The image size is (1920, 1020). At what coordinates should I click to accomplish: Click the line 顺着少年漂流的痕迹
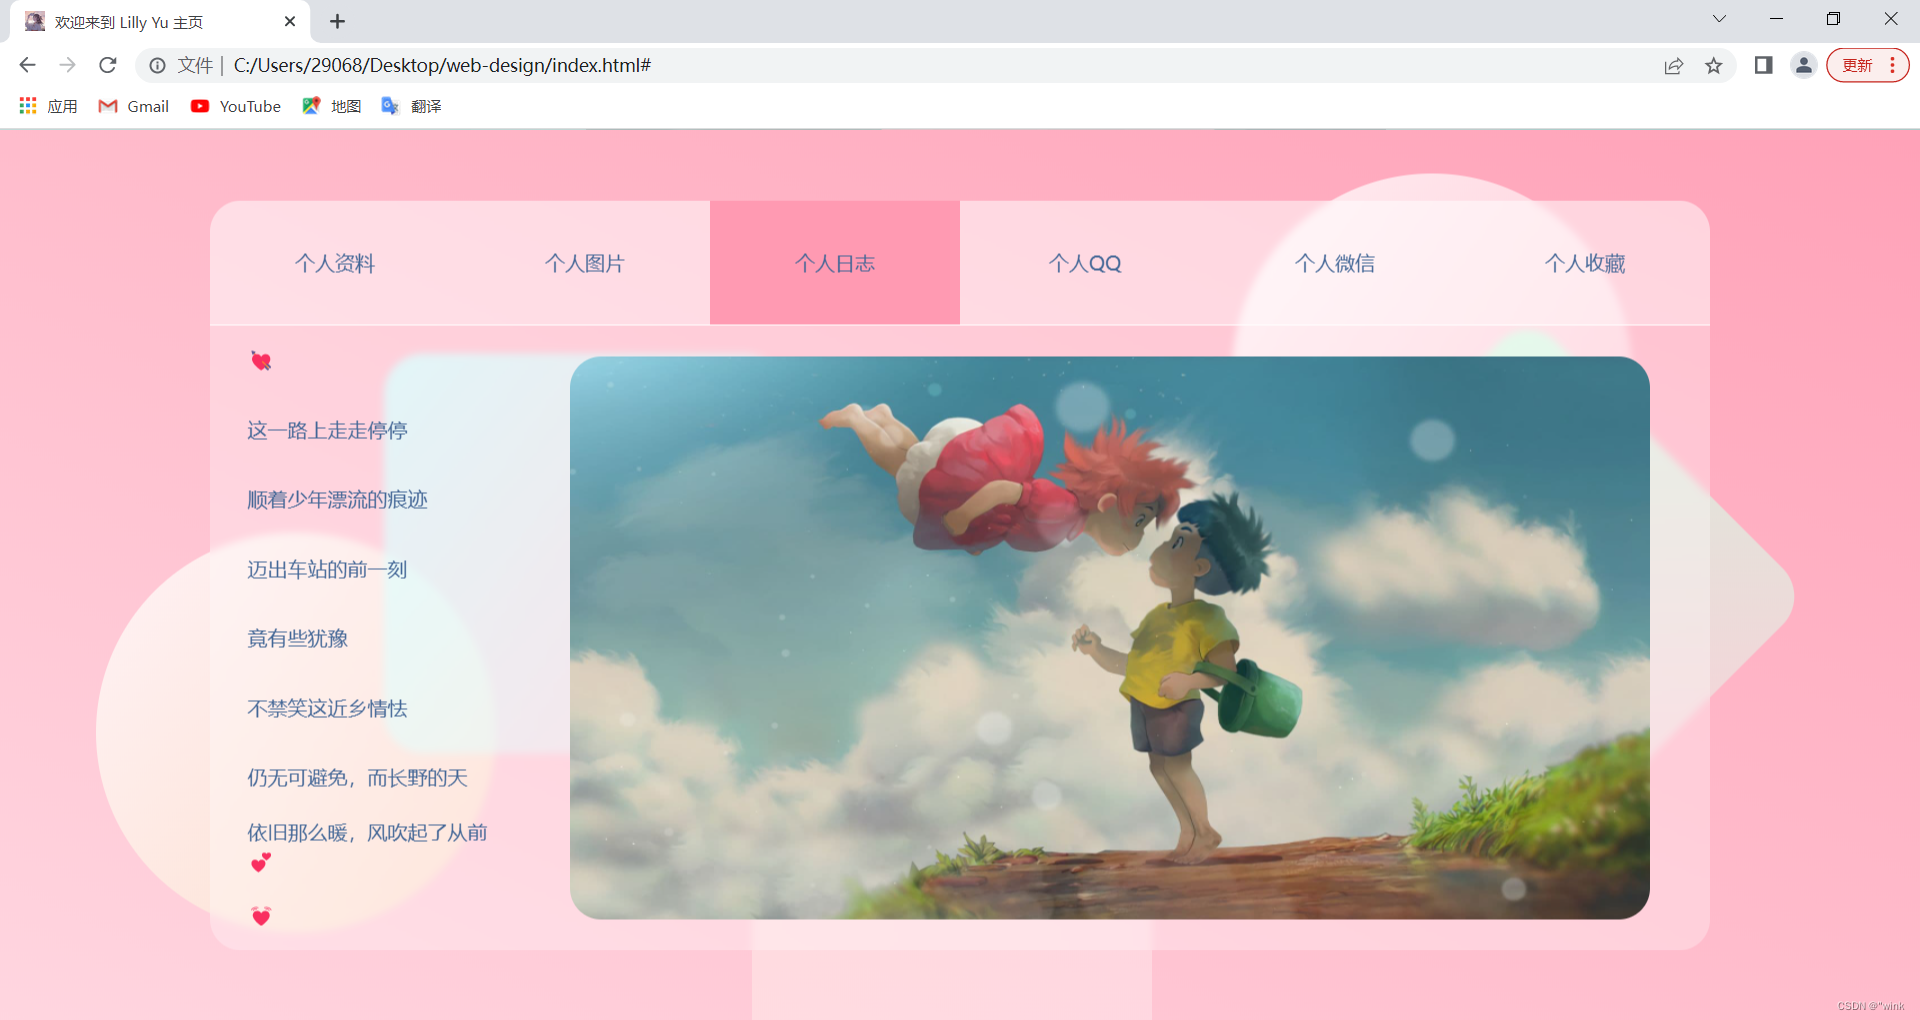point(337,500)
